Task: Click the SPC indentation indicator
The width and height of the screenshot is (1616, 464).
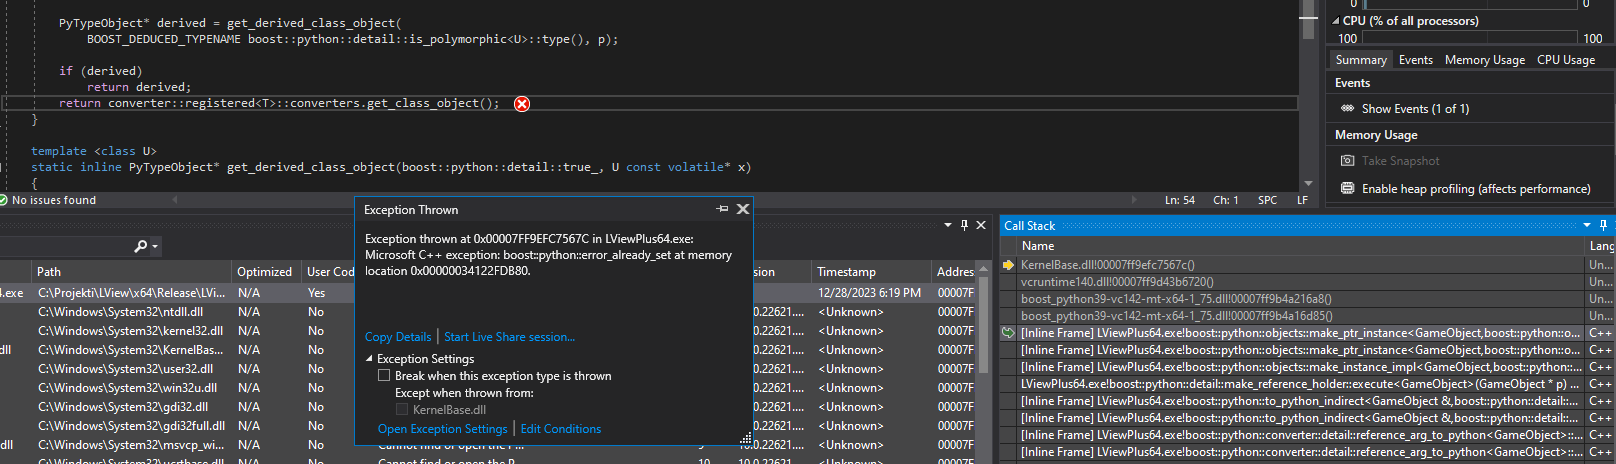Action: coord(1267,200)
